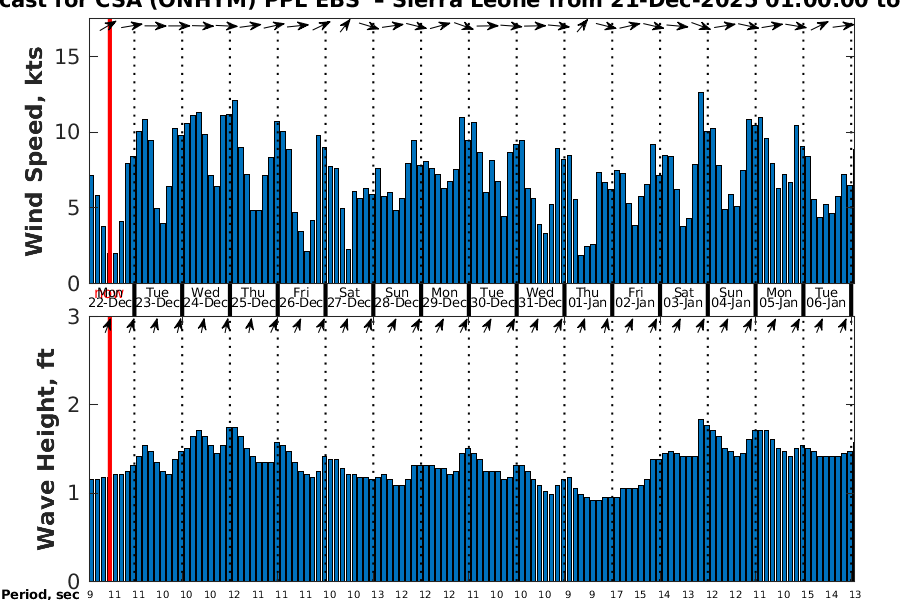Click the last wind direction arrow at top right
The image size is (900, 600).
coord(848,27)
